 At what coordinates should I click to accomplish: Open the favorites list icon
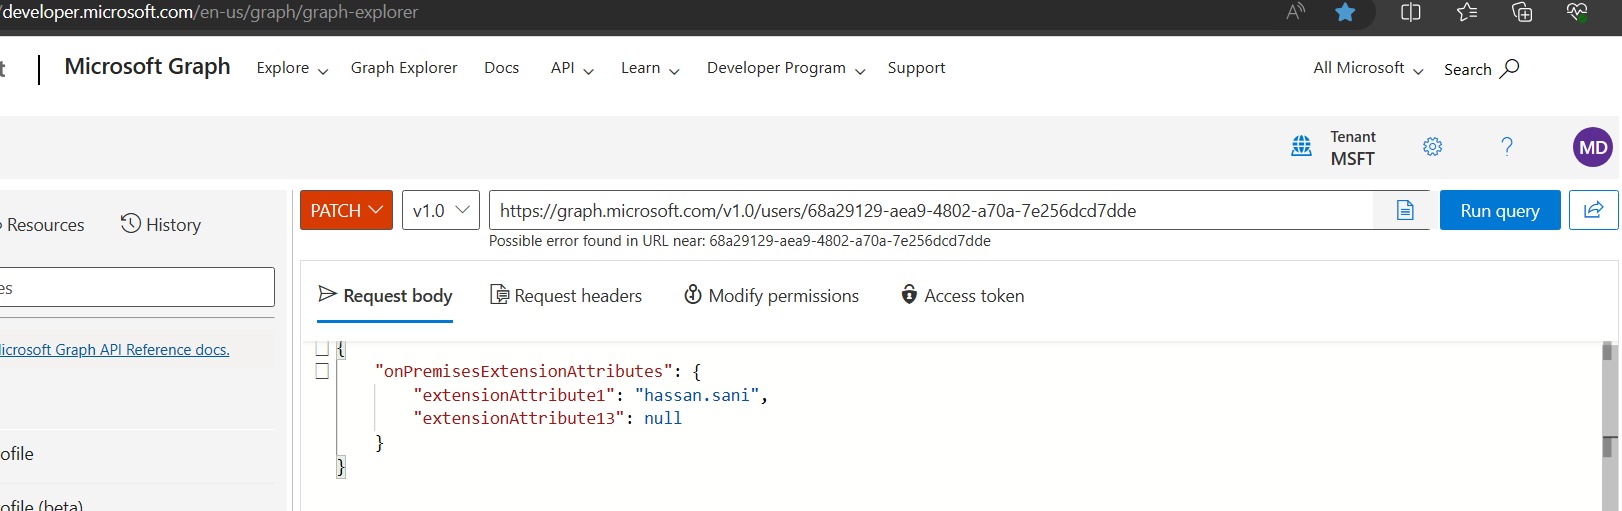click(x=1467, y=12)
